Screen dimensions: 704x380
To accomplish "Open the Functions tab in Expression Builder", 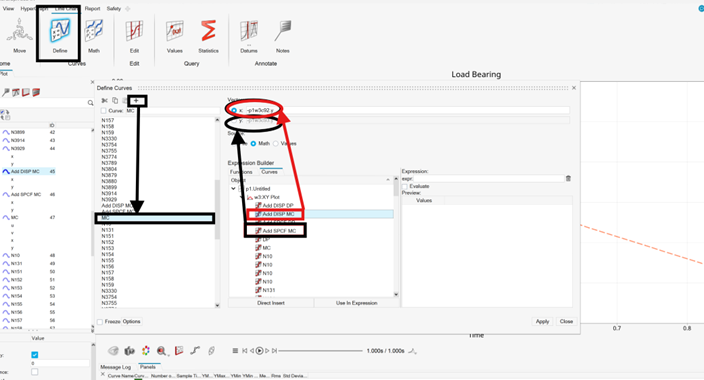I will click(x=241, y=172).
